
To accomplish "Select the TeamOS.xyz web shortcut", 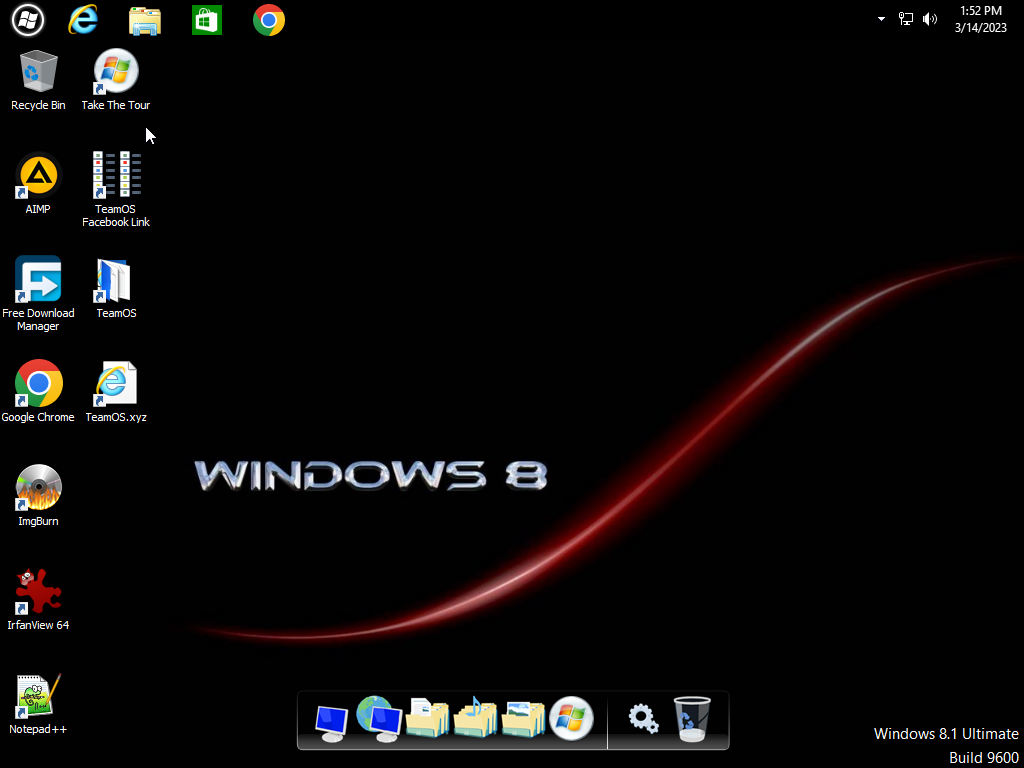I will [116, 391].
